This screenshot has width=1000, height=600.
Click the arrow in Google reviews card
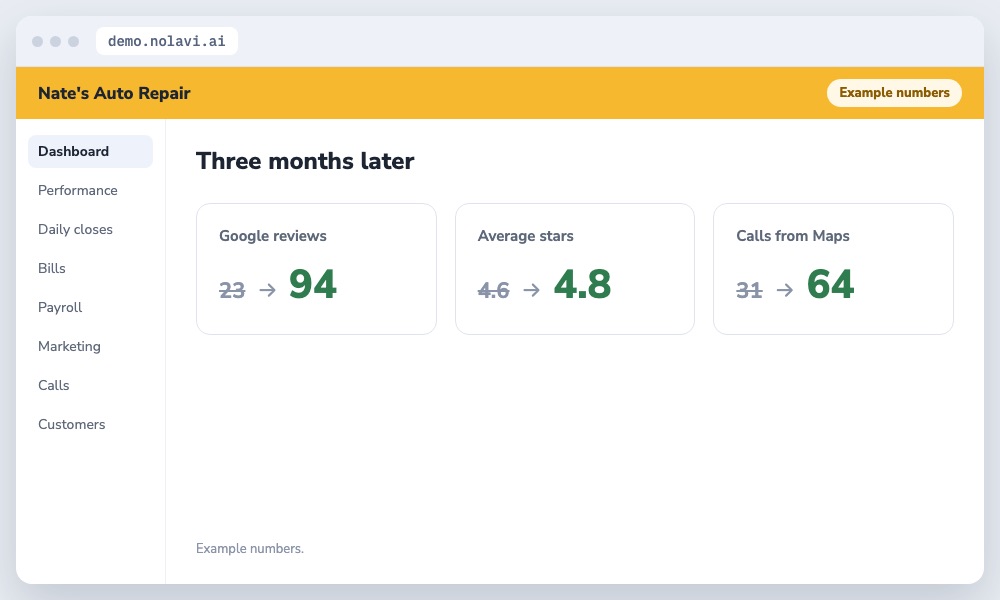268,290
